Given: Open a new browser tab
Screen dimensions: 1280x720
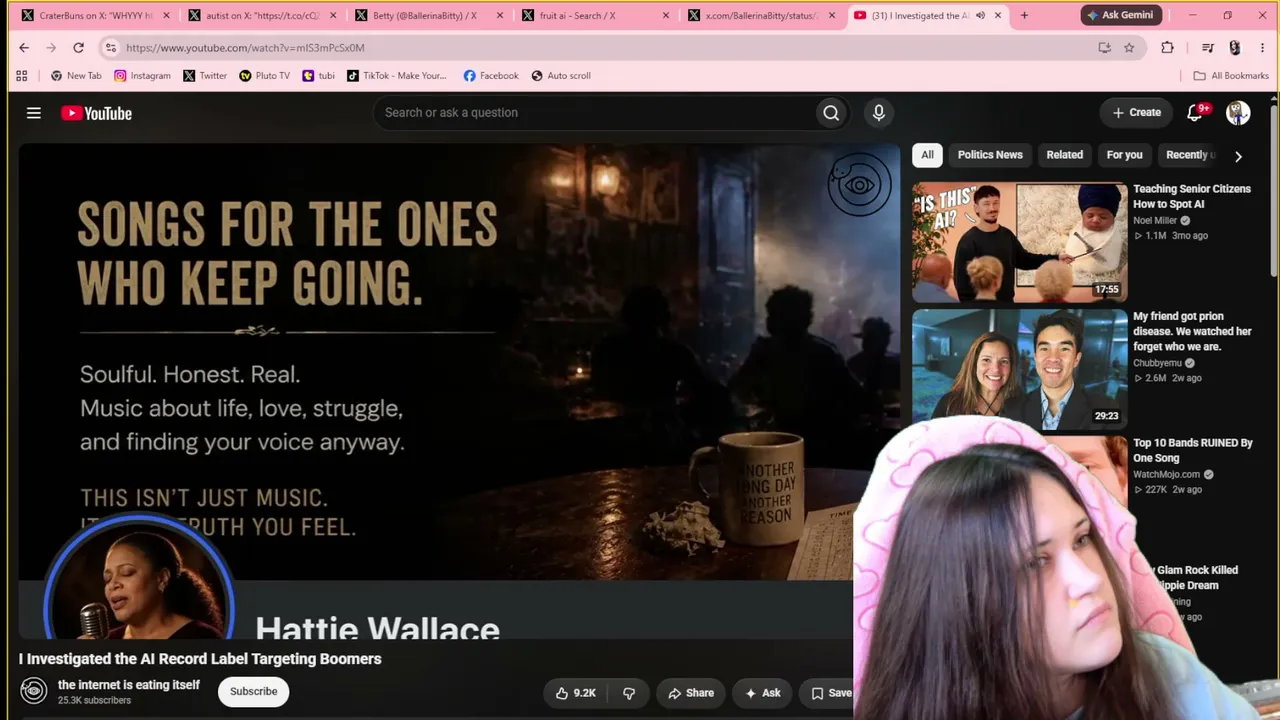Looking at the screenshot, I should (x=1024, y=15).
